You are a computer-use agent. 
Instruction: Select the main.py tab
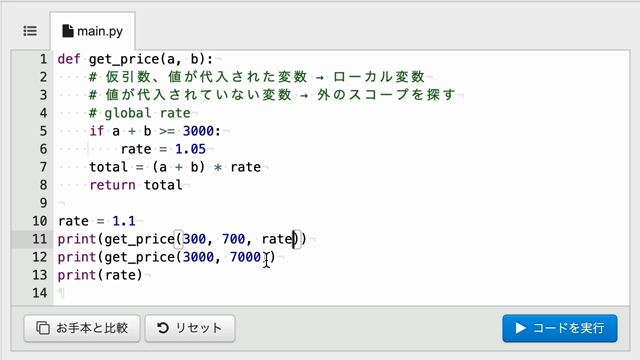tap(93, 31)
